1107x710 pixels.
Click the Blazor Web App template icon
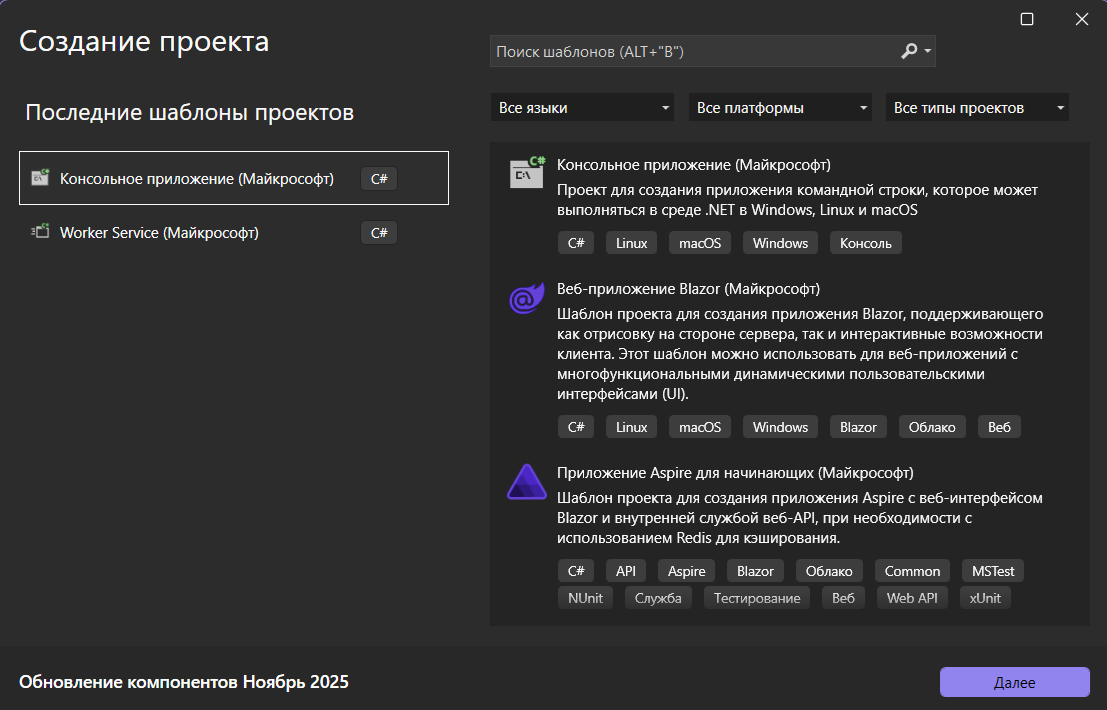tap(526, 298)
